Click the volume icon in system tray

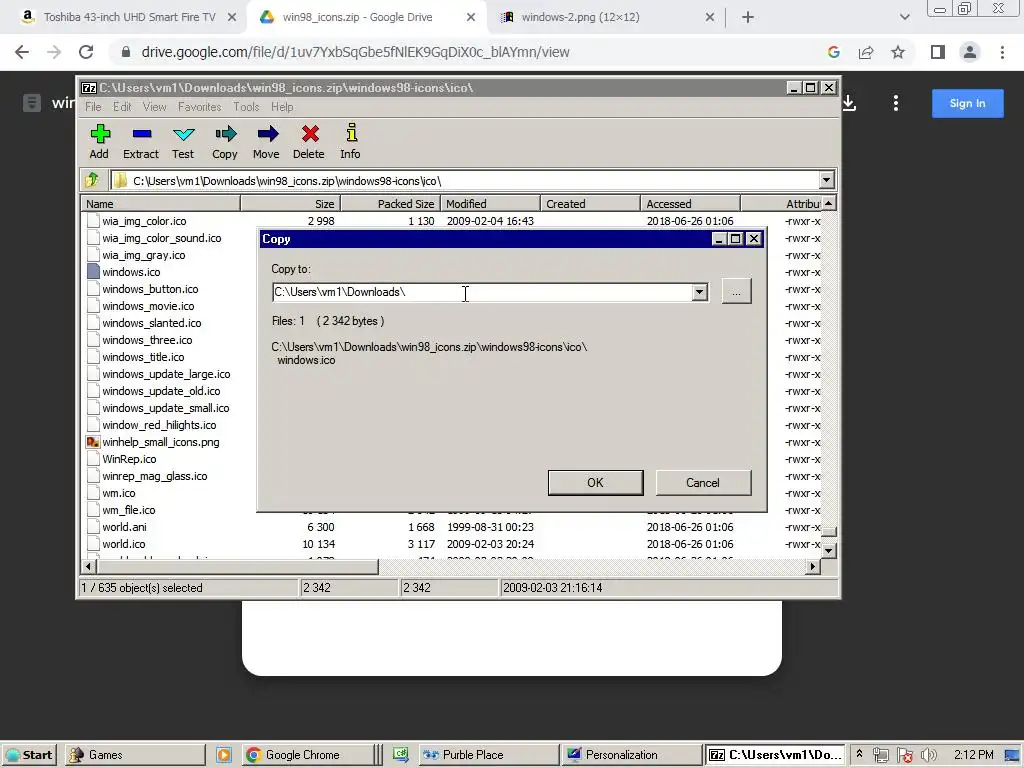coord(929,755)
